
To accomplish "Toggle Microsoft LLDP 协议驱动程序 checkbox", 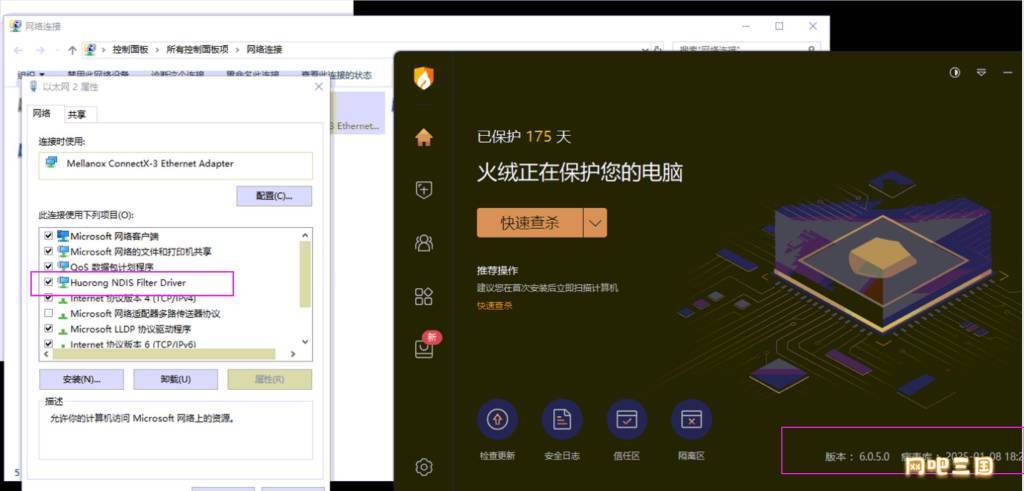I will tap(48, 329).
